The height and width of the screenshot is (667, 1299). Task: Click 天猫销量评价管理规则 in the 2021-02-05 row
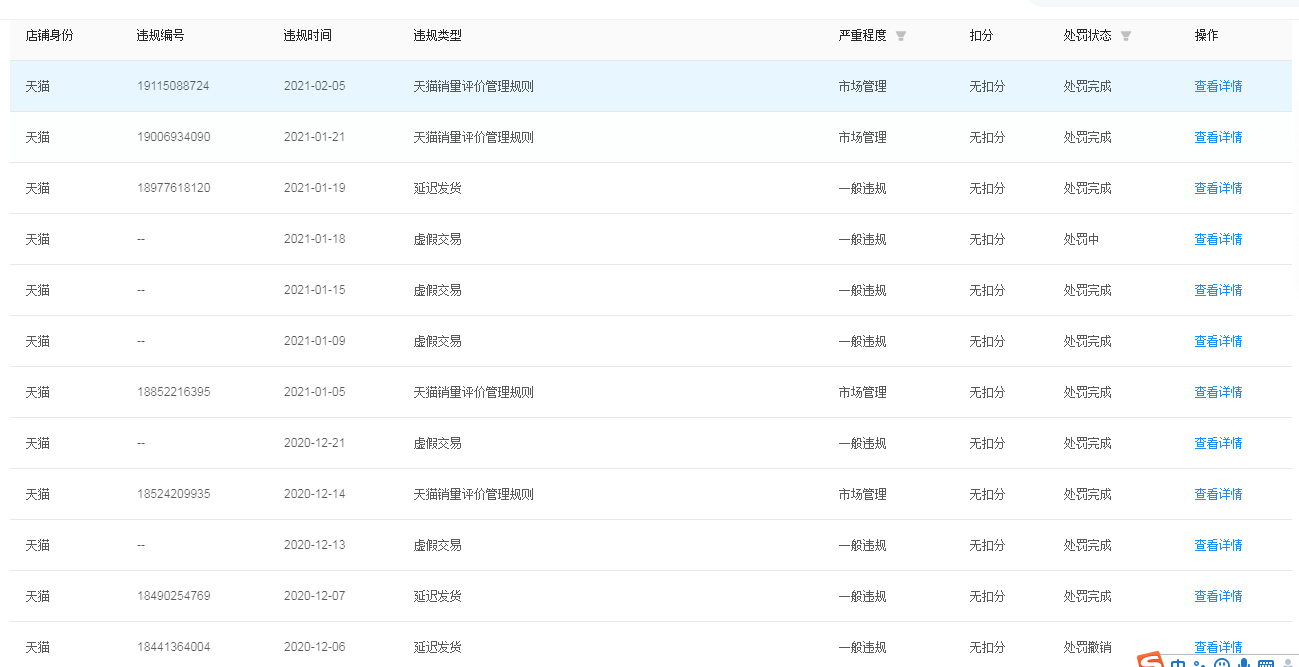(x=473, y=86)
